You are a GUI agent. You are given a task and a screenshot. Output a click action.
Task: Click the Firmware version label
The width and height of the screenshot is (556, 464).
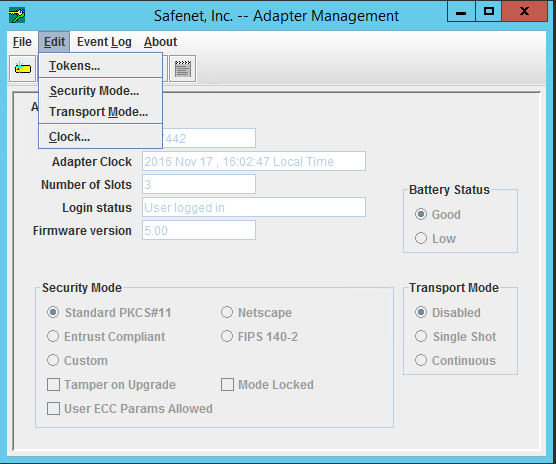point(82,231)
